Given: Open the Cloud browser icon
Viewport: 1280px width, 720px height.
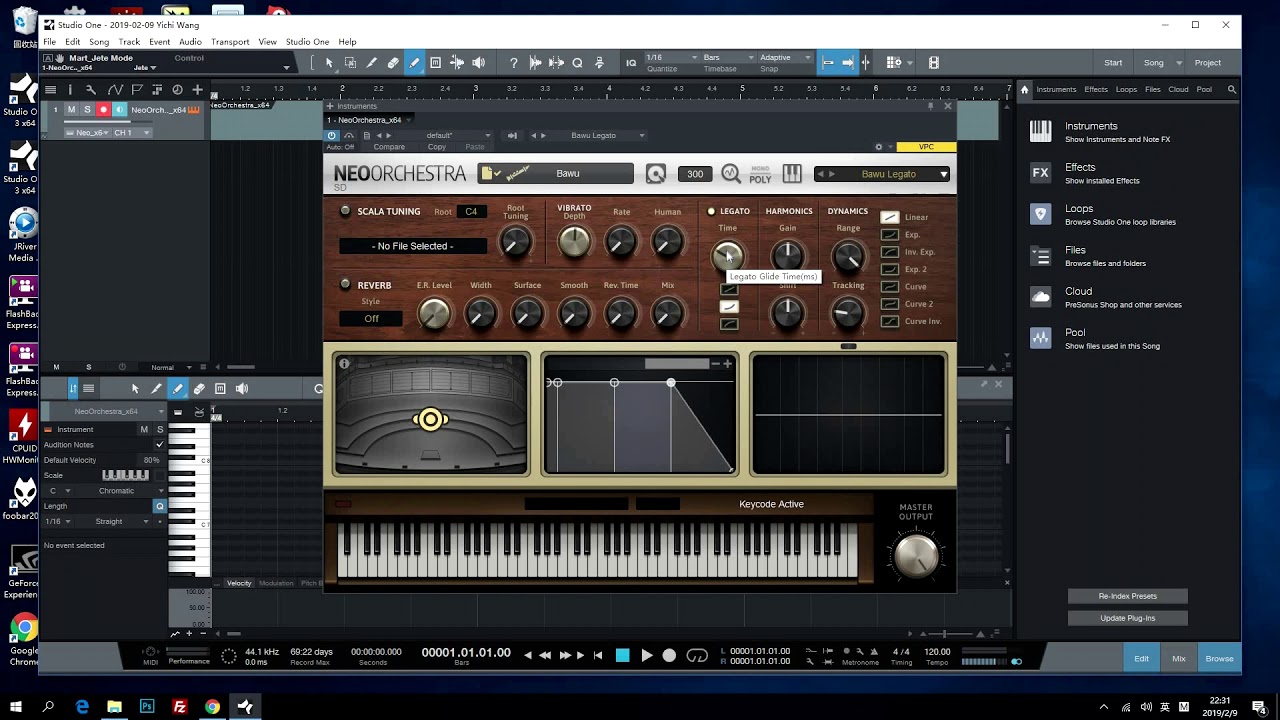Looking at the screenshot, I should click(x=1040, y=297).
